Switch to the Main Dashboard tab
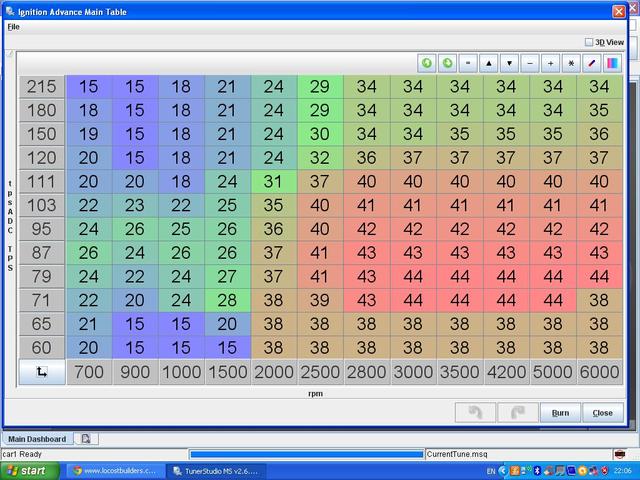Image resolution: width=640 pixels, height=480 pixels. coord(37,439)
